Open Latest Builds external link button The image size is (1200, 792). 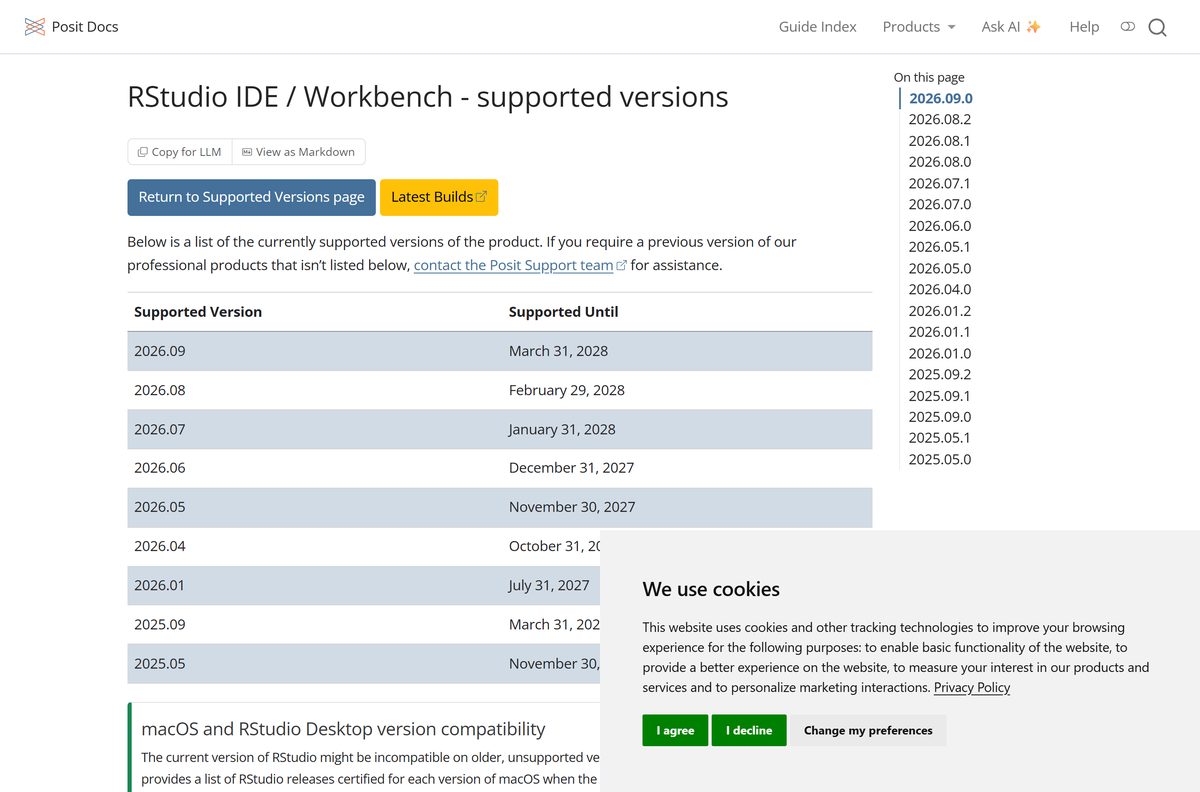click(x=439, y=197)
